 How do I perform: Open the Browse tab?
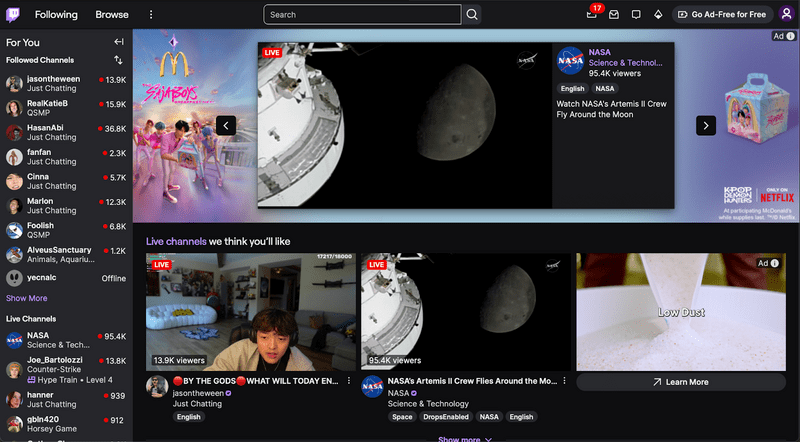pos(112,15)
